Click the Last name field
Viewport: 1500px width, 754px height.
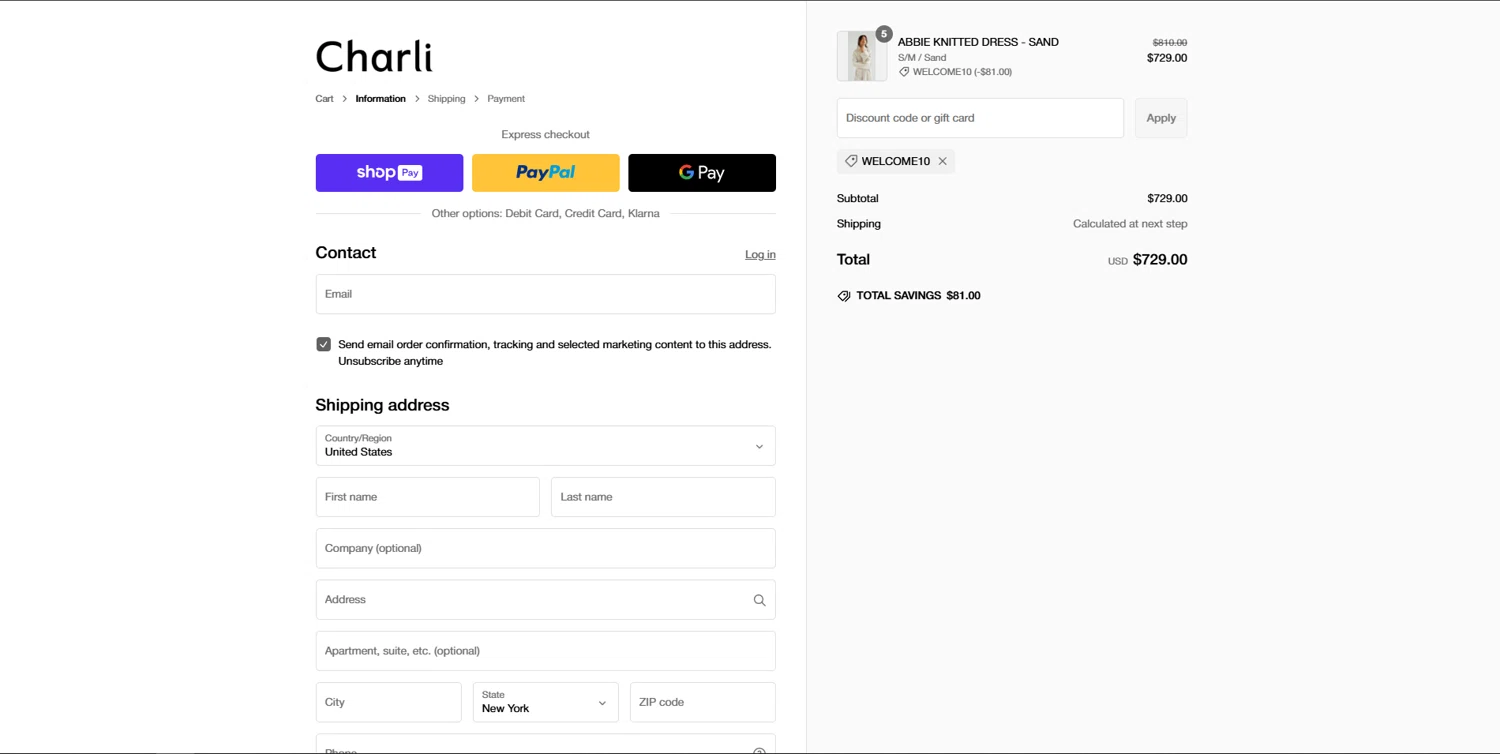(x=663, y=497)
